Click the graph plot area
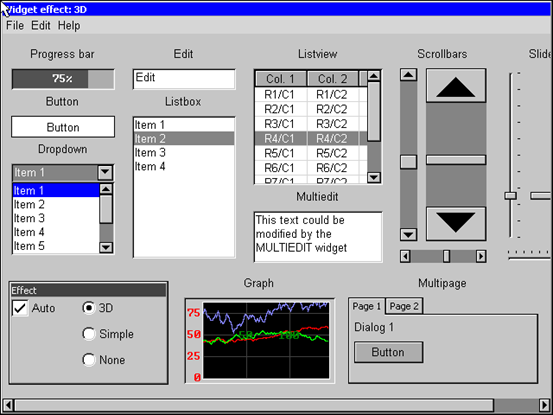 pos(266,340)
